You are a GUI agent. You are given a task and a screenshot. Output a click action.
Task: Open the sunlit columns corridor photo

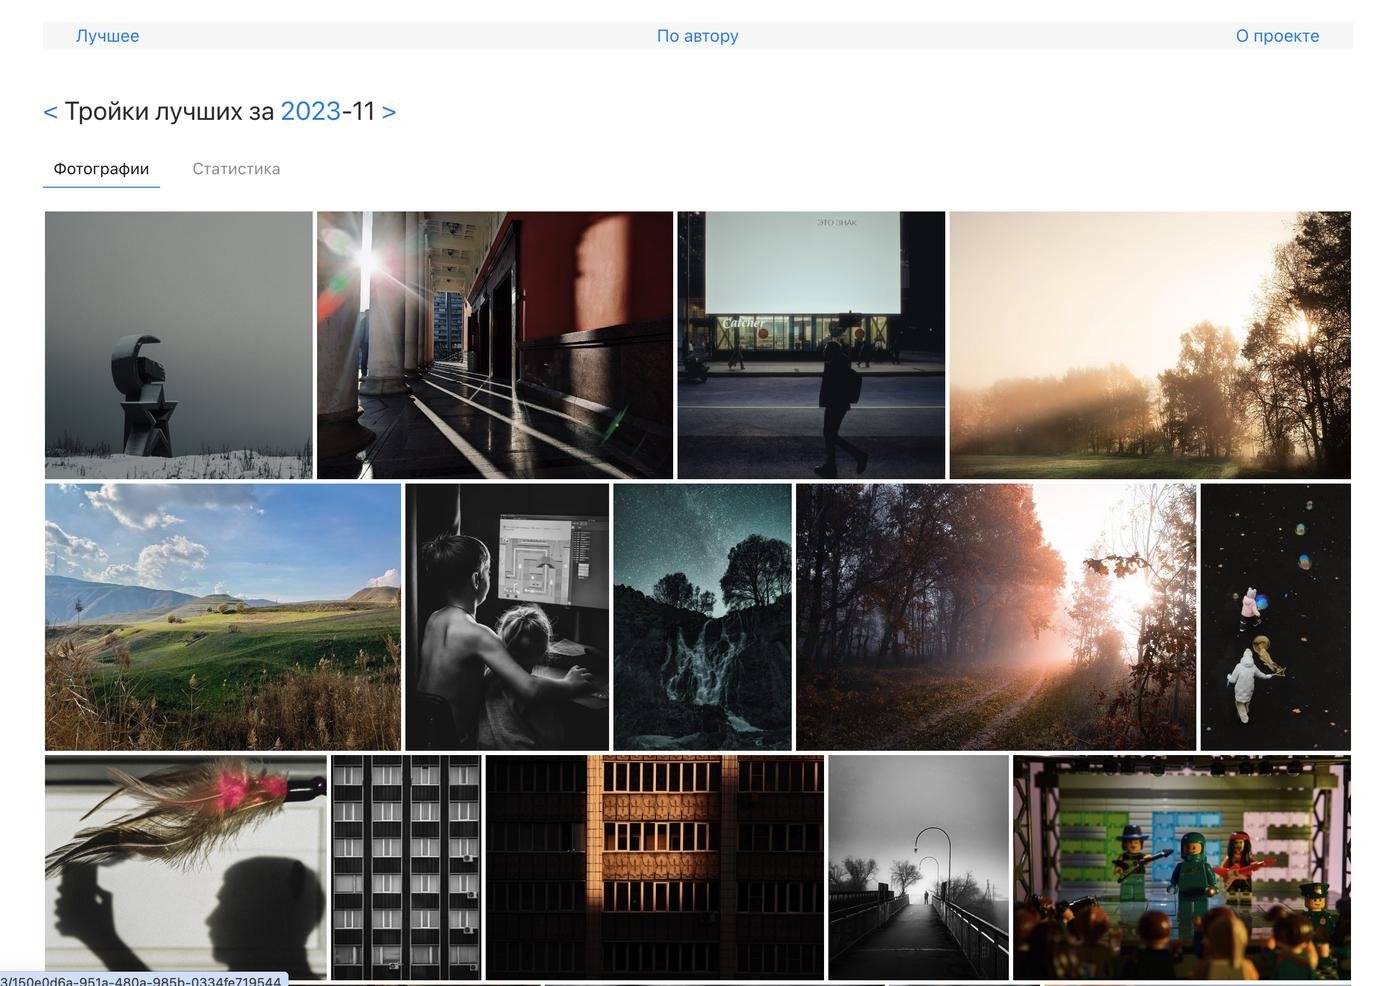(494, 345)
